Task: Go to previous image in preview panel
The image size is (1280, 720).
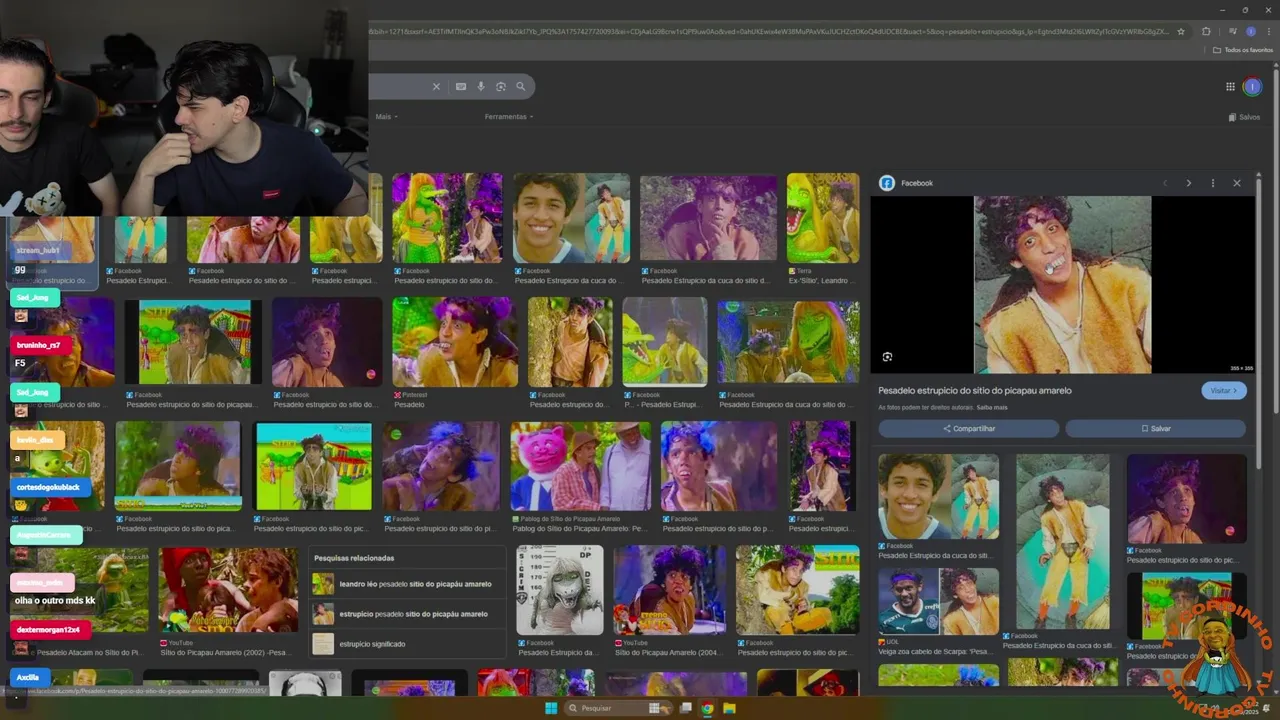Action: click(x=1165, y=183)
